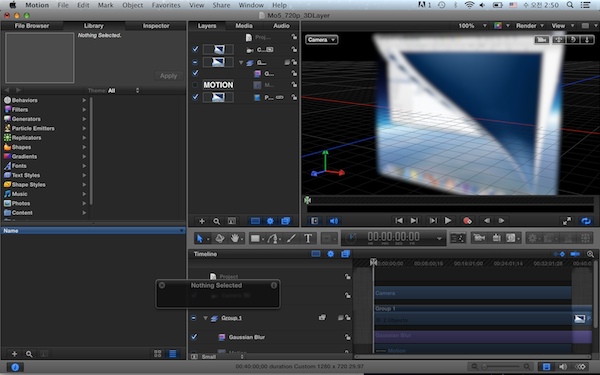Open timecode display options arrow
600x375 pixels.
tap(439, 238)
